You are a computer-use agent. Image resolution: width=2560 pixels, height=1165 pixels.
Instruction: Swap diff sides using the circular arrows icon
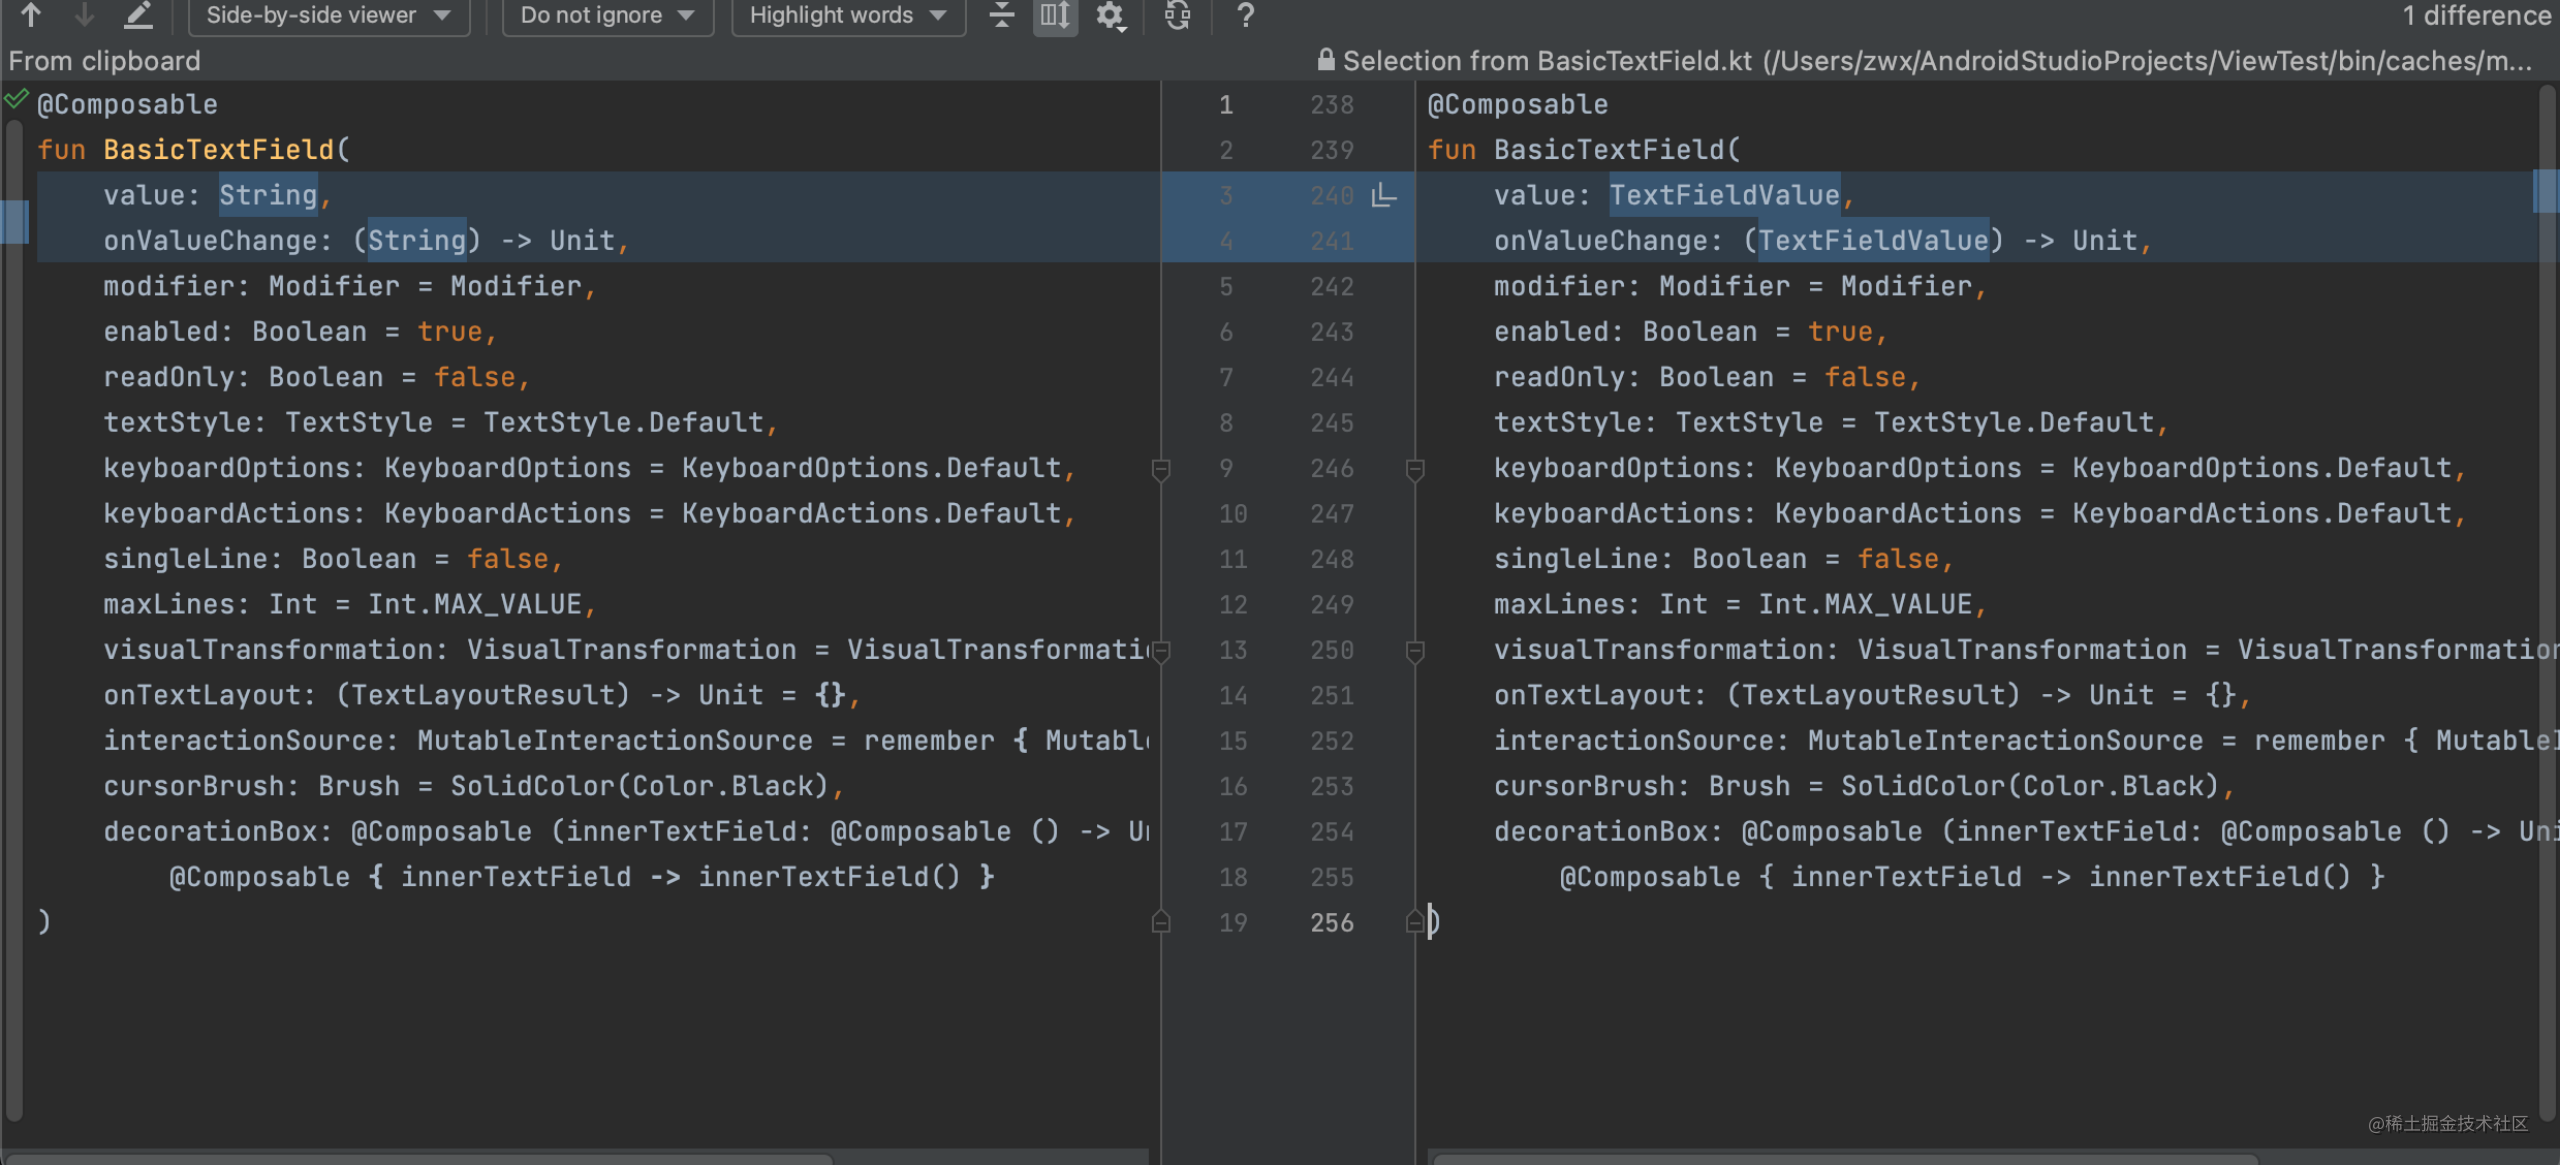point(1177,15)
